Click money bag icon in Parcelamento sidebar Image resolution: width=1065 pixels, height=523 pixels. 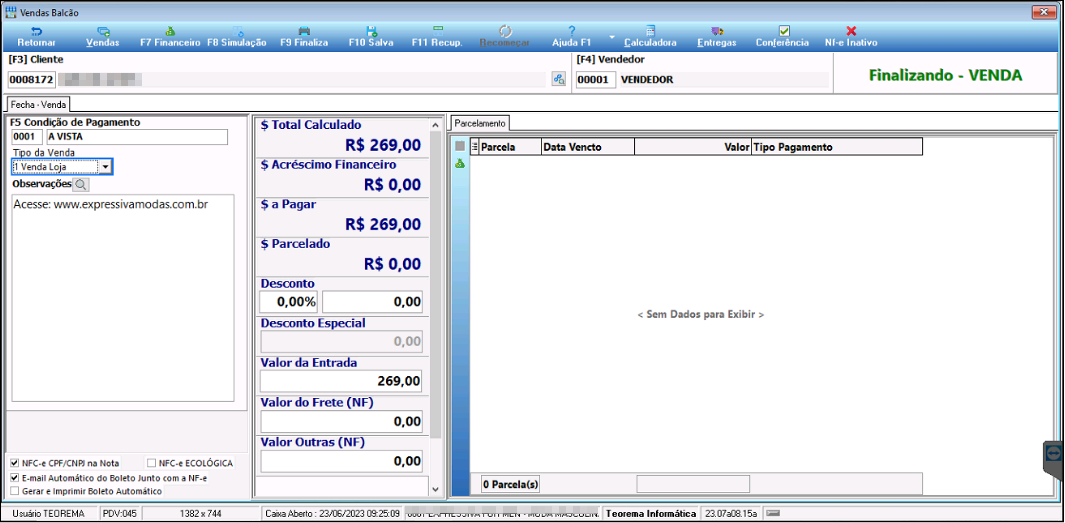point(460,164)
